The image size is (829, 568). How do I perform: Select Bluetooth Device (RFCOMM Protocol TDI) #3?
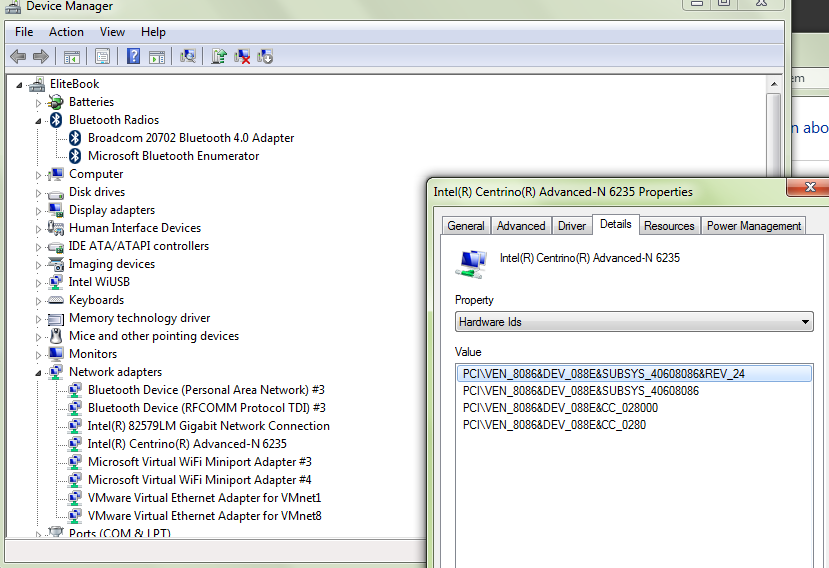pyautogui.click(x=207, y=408)
